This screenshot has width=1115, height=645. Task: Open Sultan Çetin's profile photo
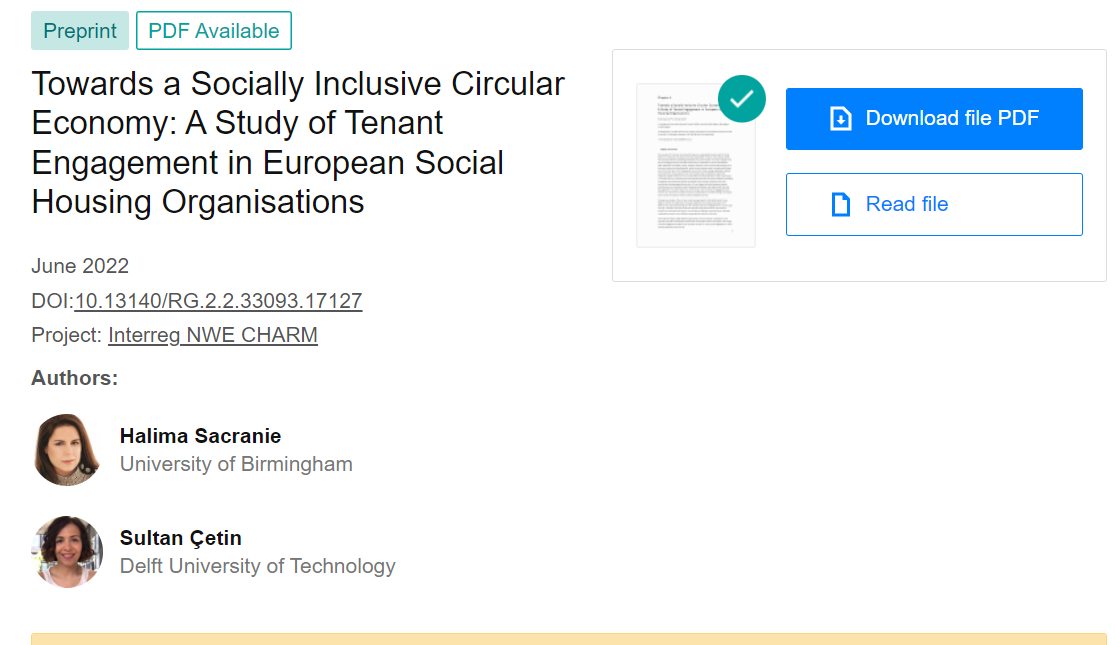point(67,551)
